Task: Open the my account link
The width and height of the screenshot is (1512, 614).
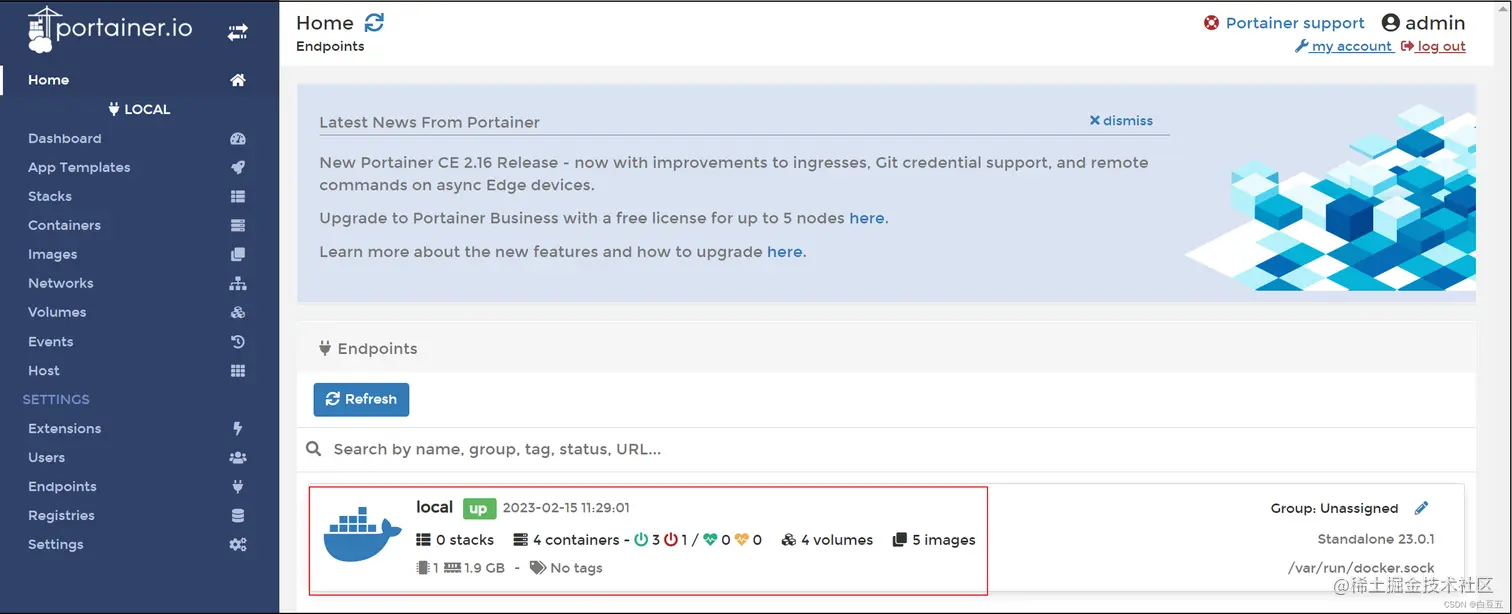Action: click(1344, 46)
